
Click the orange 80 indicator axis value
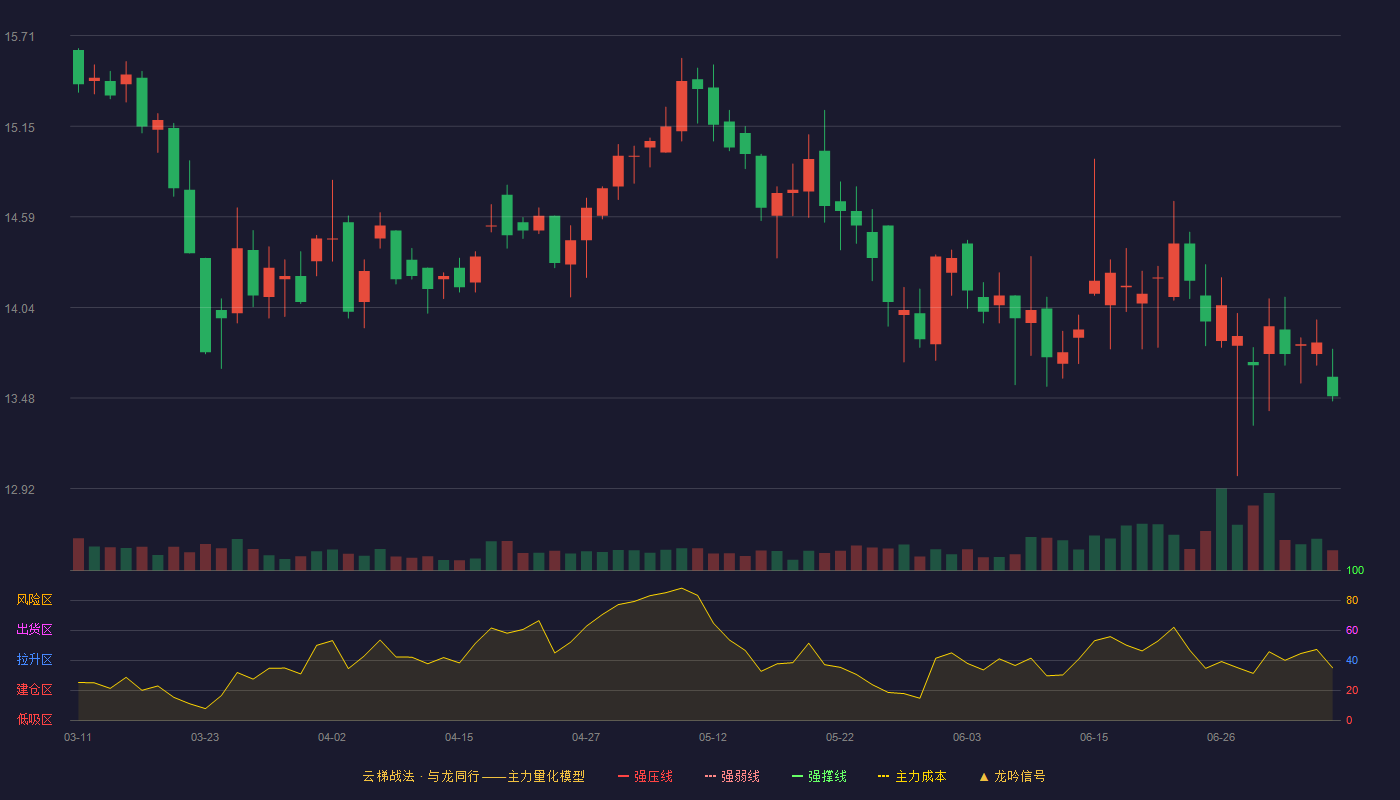1352,601
